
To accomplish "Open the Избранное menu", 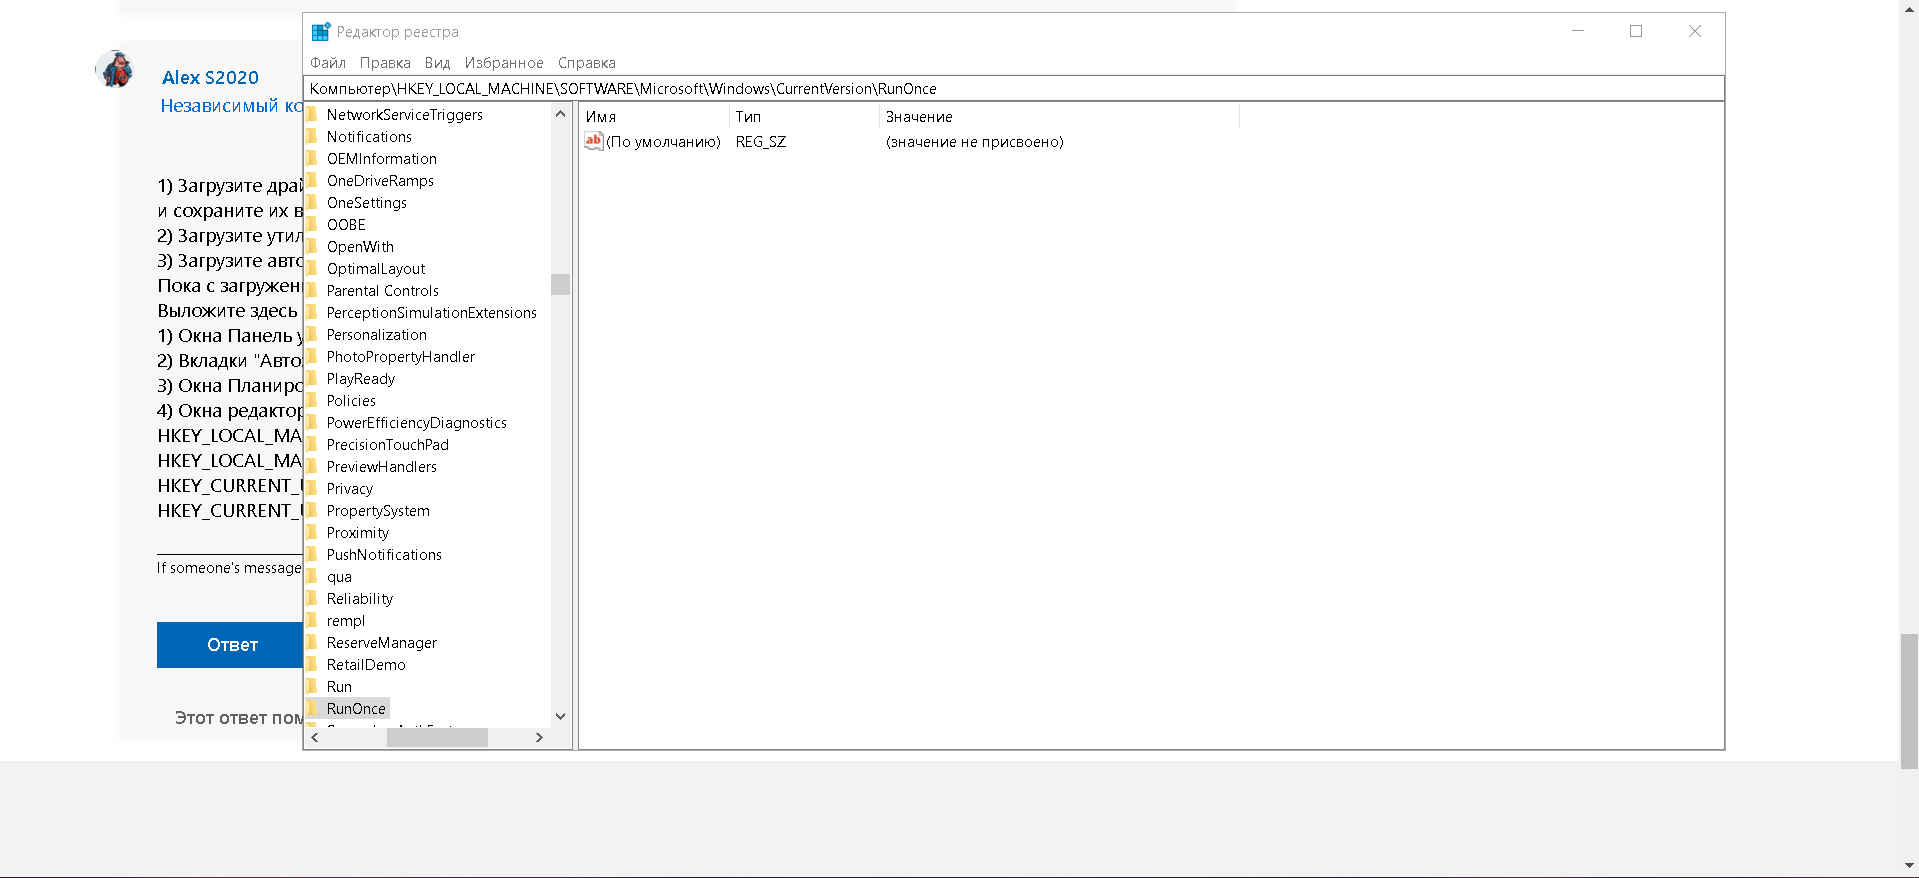I will pos(504,63).
